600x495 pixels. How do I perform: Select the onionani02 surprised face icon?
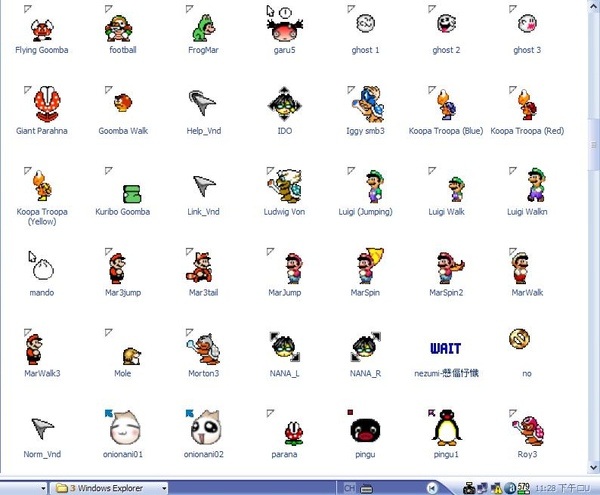click(x=204, y=427)
